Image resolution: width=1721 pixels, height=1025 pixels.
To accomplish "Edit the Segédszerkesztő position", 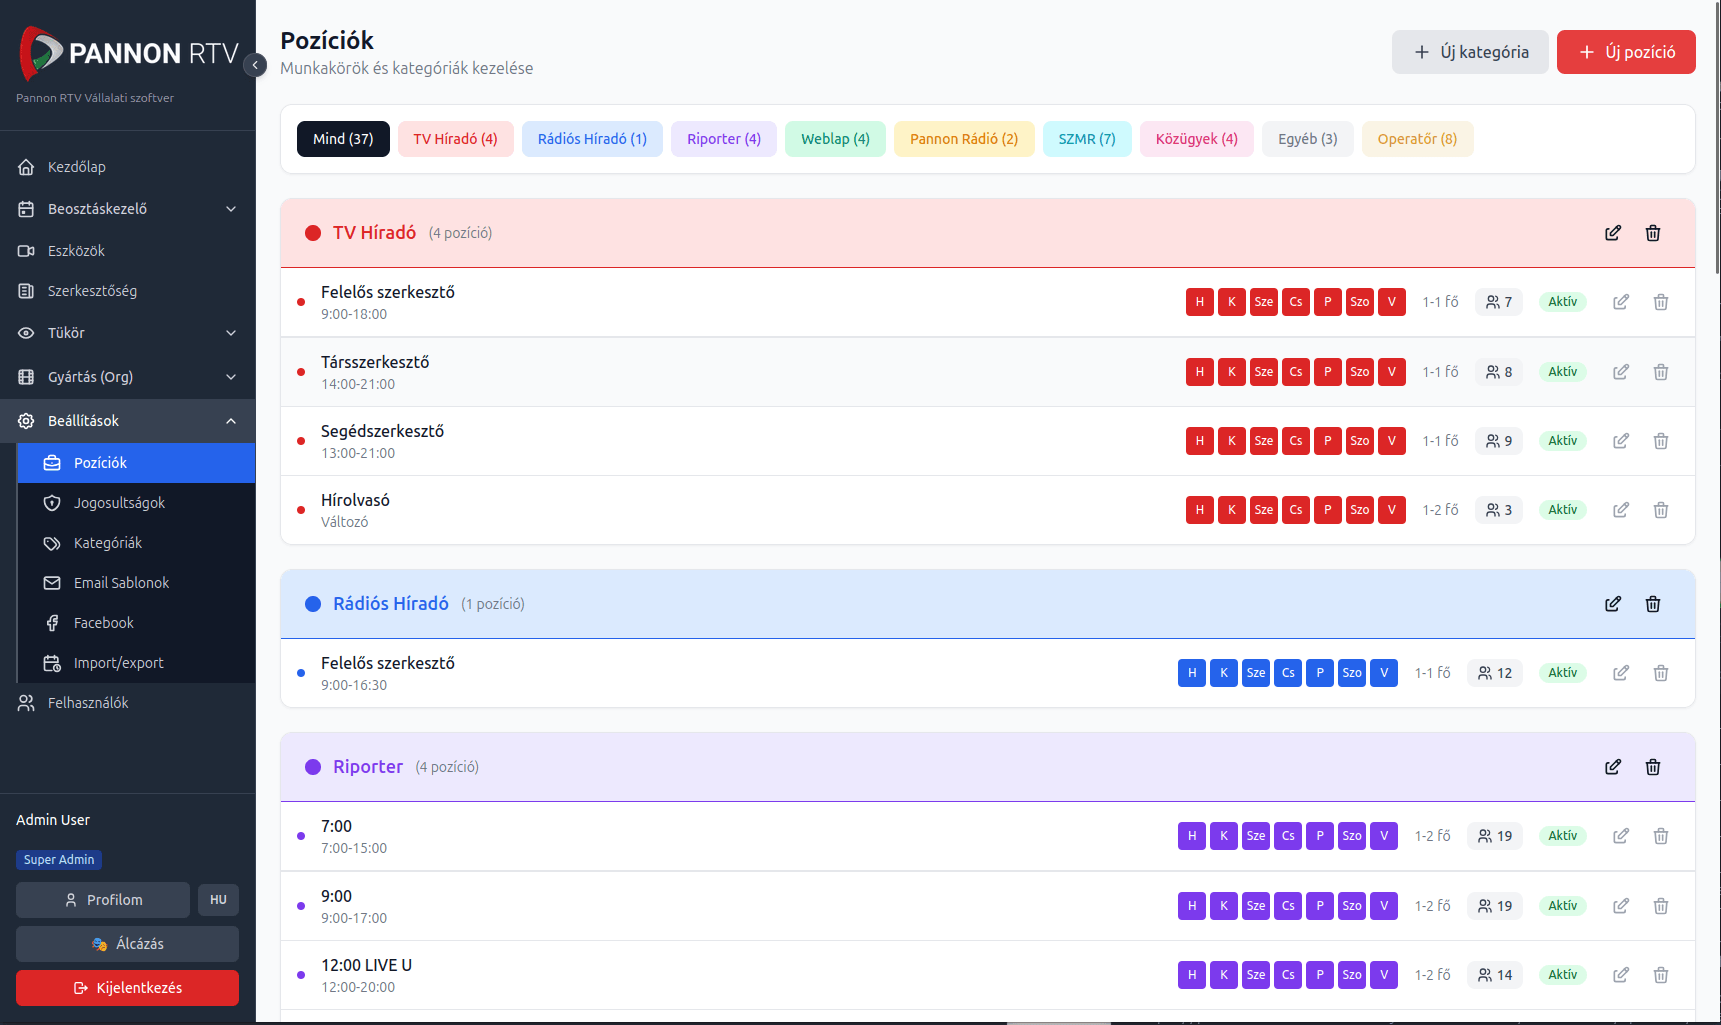I will click(x=1621, y=441).
